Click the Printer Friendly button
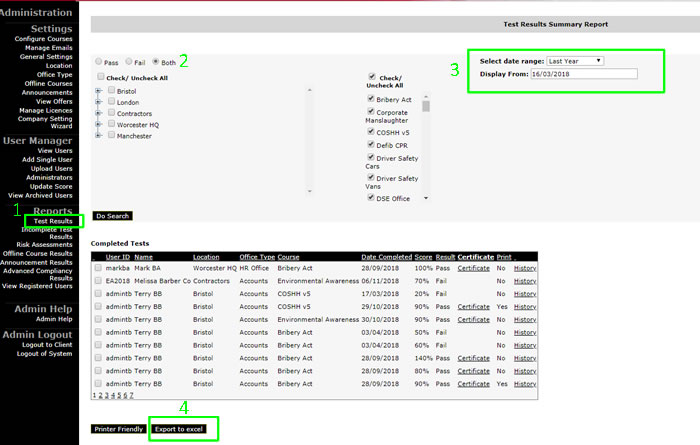700x445 pixels. coord(119,429)
